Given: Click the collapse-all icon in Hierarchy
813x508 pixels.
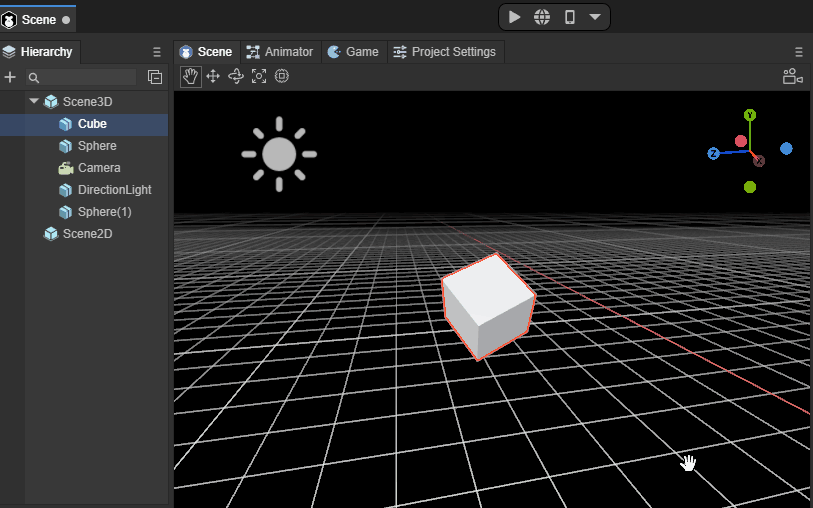Looking at the screenshot, I should (155, 77).
